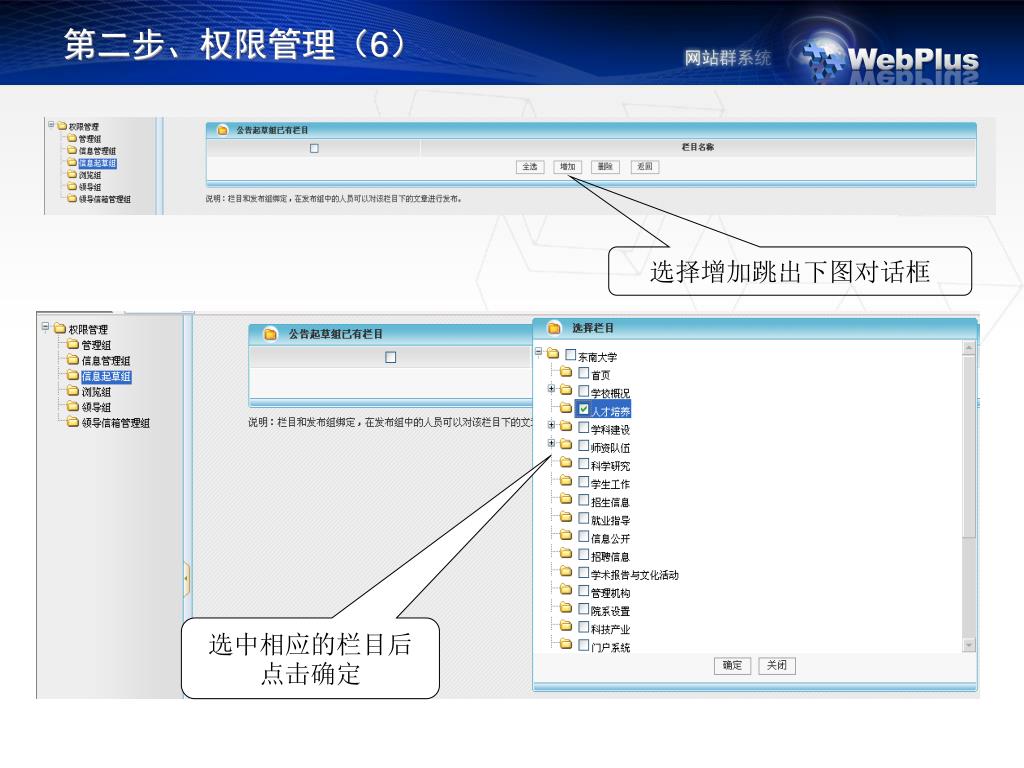Click the WebPlus logo

click(x=888, y=58)
